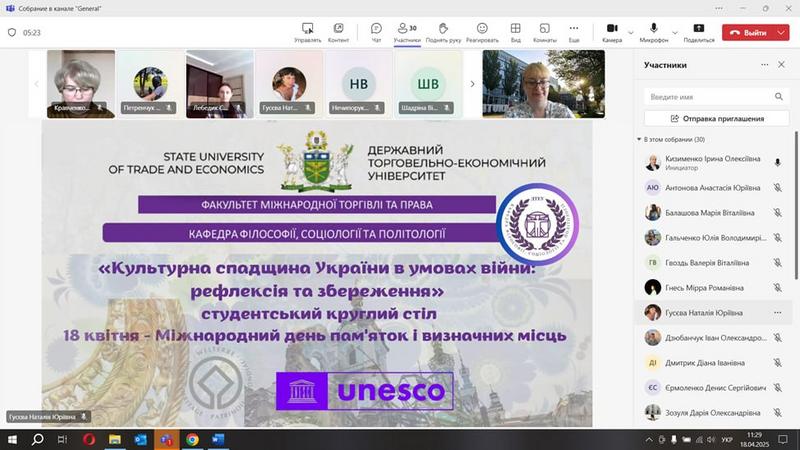Open Google Chrome from taskbar
This screenshot has height=450, width=800.
click(x=192, y=439)
